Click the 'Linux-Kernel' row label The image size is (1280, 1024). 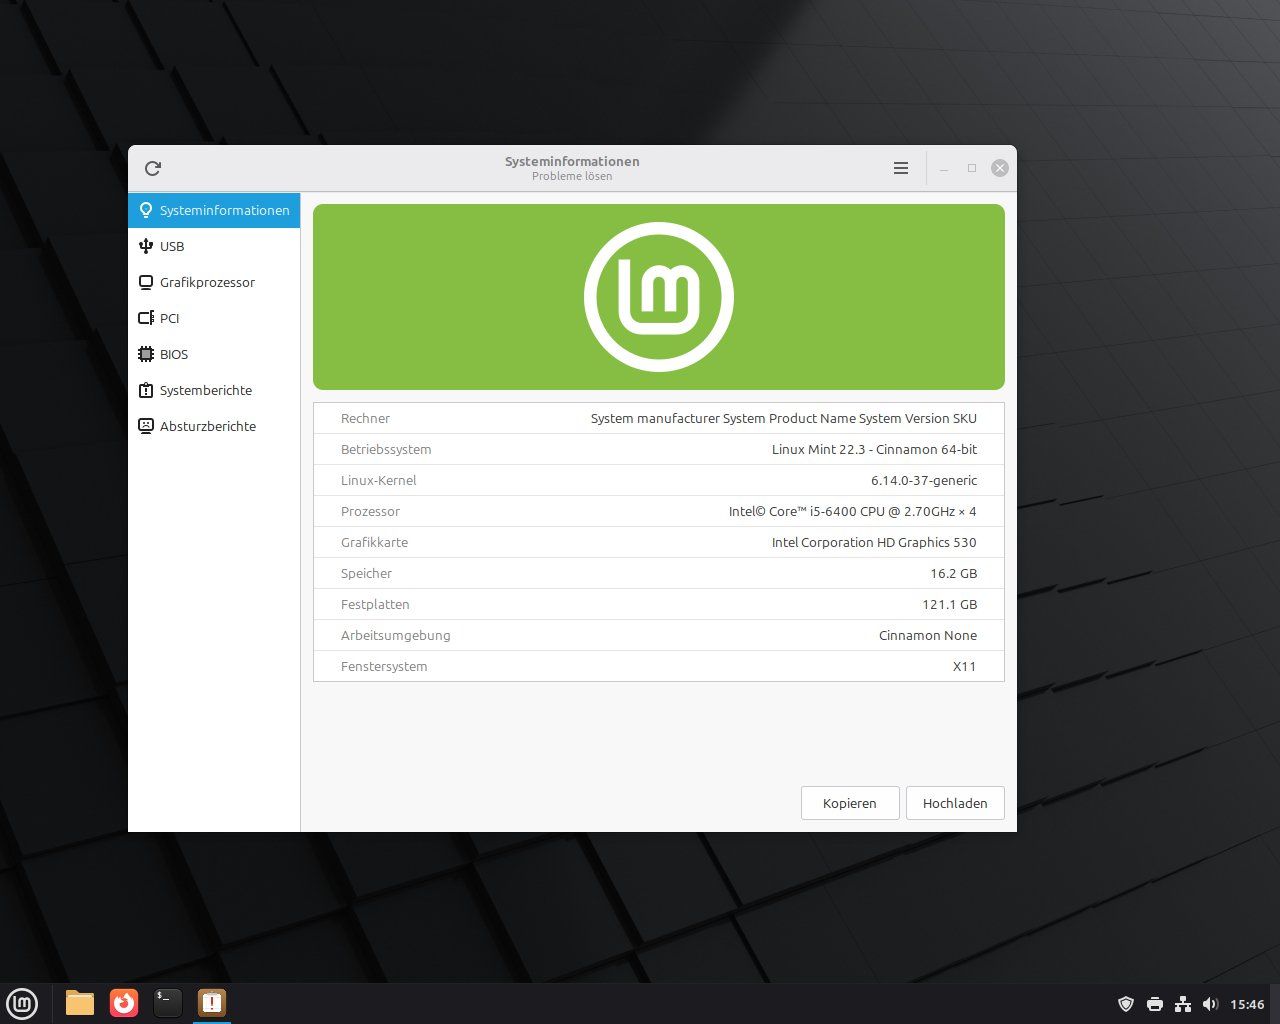click(x=378, y=480)
